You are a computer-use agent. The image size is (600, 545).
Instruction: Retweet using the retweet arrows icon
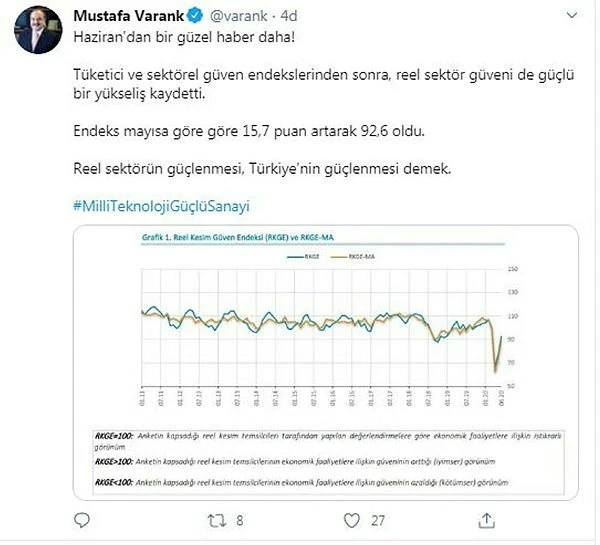click(215, 520)
